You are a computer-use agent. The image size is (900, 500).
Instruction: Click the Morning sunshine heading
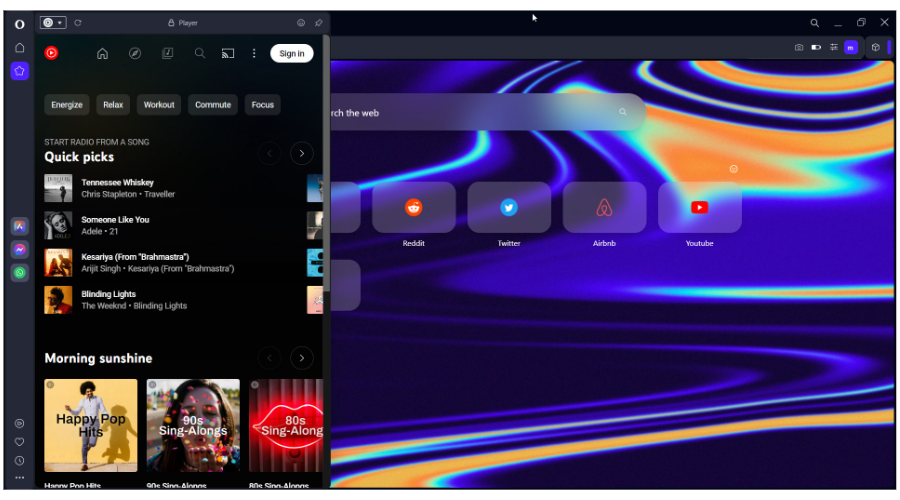[x=98, y=358]
